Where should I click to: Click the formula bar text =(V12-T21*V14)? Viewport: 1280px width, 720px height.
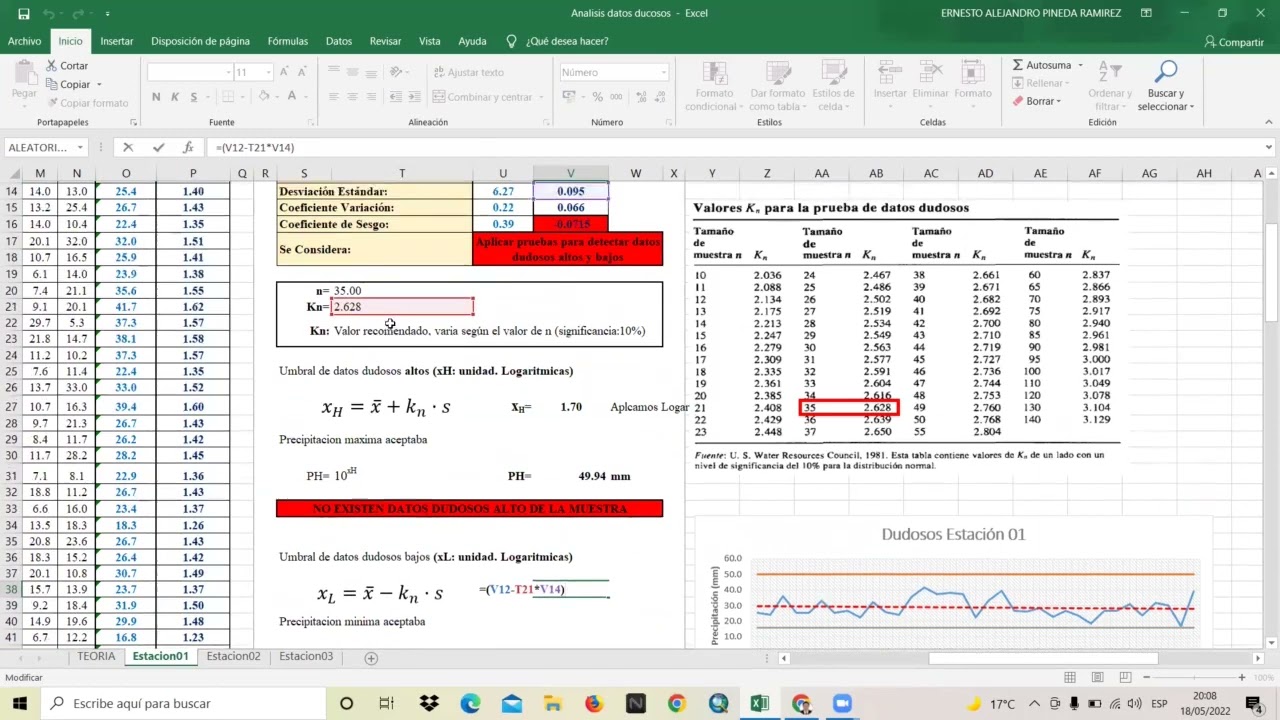point(255,147)
